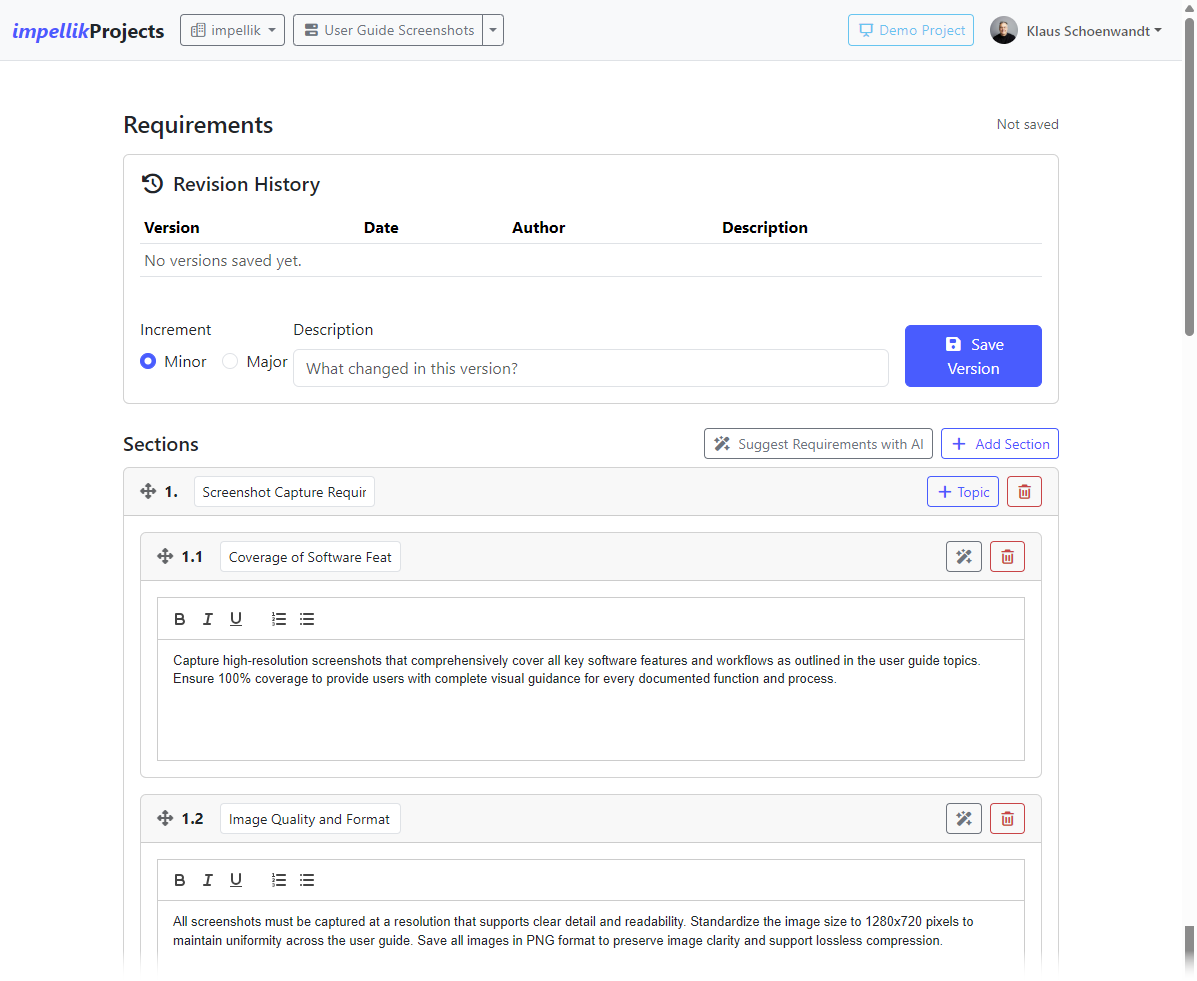
Task: Toggle bold in topic 1.1 editor
Action: [179, 619]
